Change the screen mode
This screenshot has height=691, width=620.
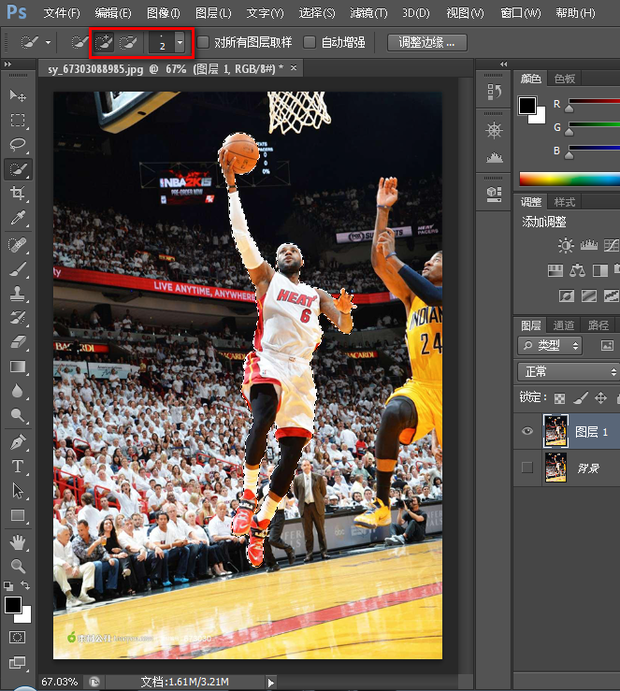pos(17,662)
